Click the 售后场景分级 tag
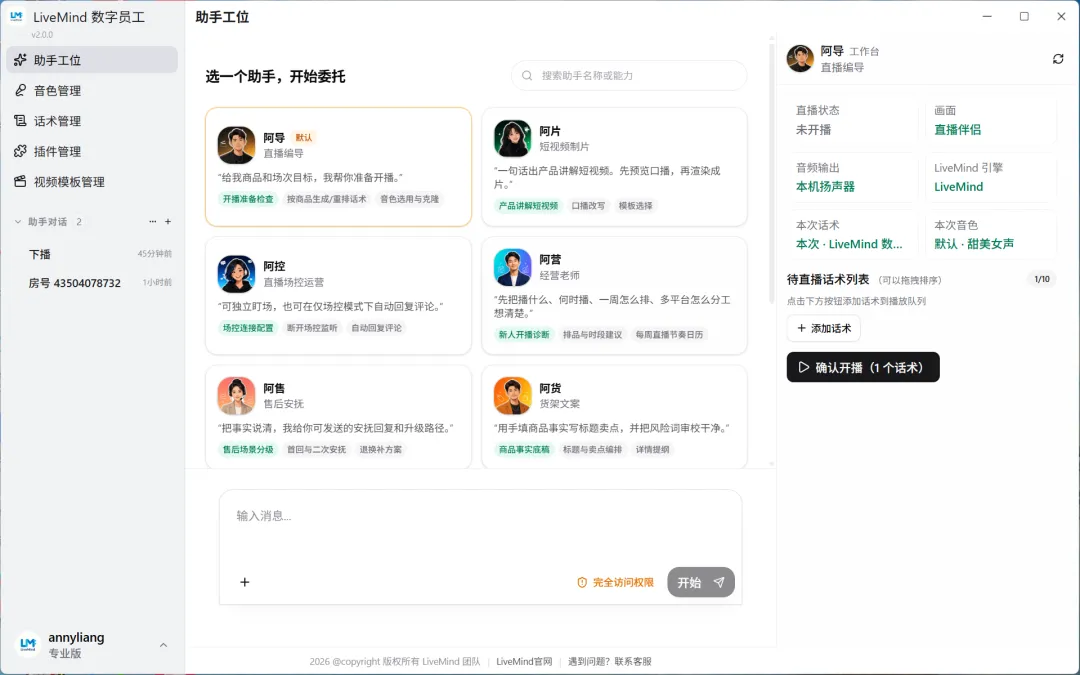 (248, 449)
